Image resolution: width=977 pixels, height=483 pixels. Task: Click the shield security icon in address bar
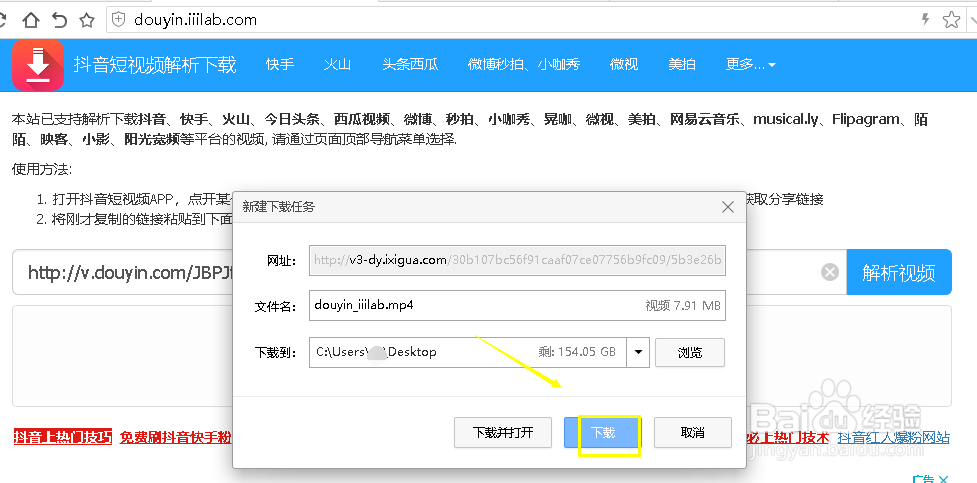(x=118, y=20)
